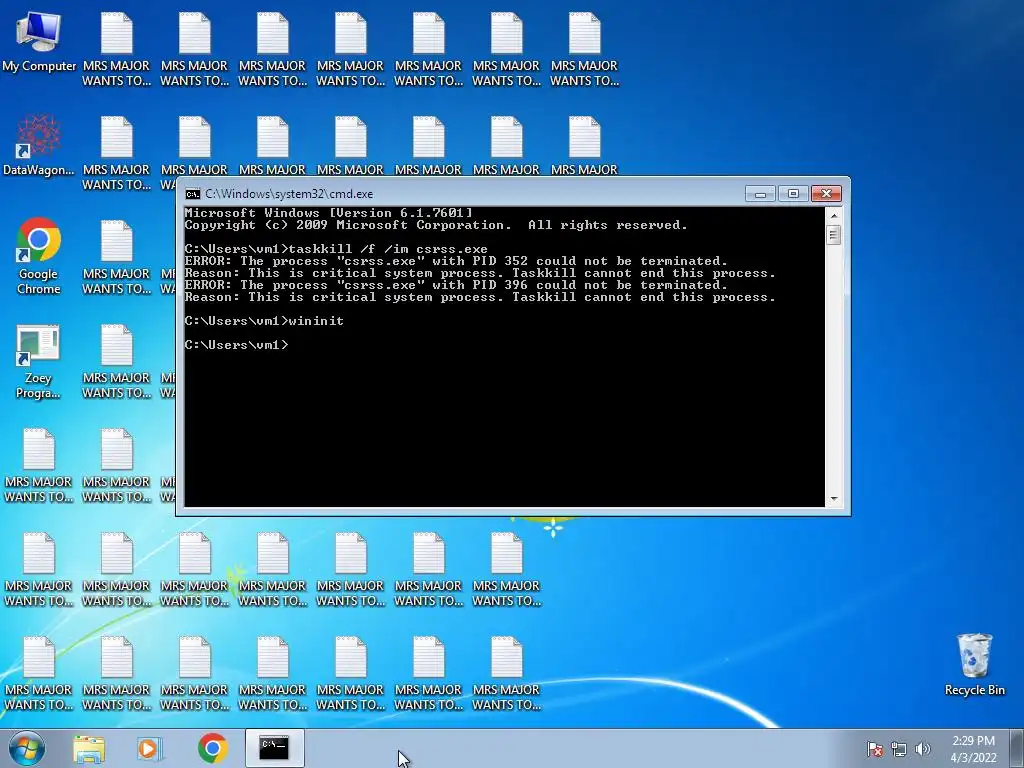
Task: Launch Windows Media Player from the taskbar
Action: [149, 748]
